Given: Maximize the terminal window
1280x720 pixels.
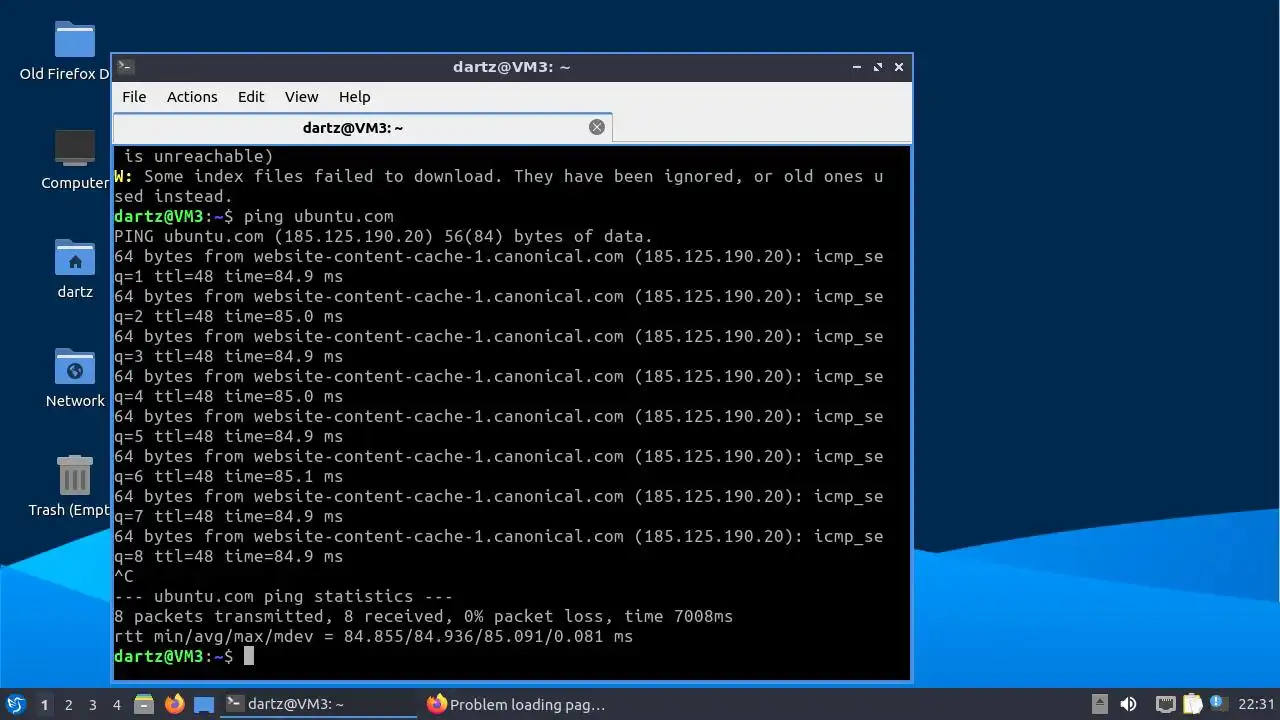Looking at the screenshot, I should [878, 67].
